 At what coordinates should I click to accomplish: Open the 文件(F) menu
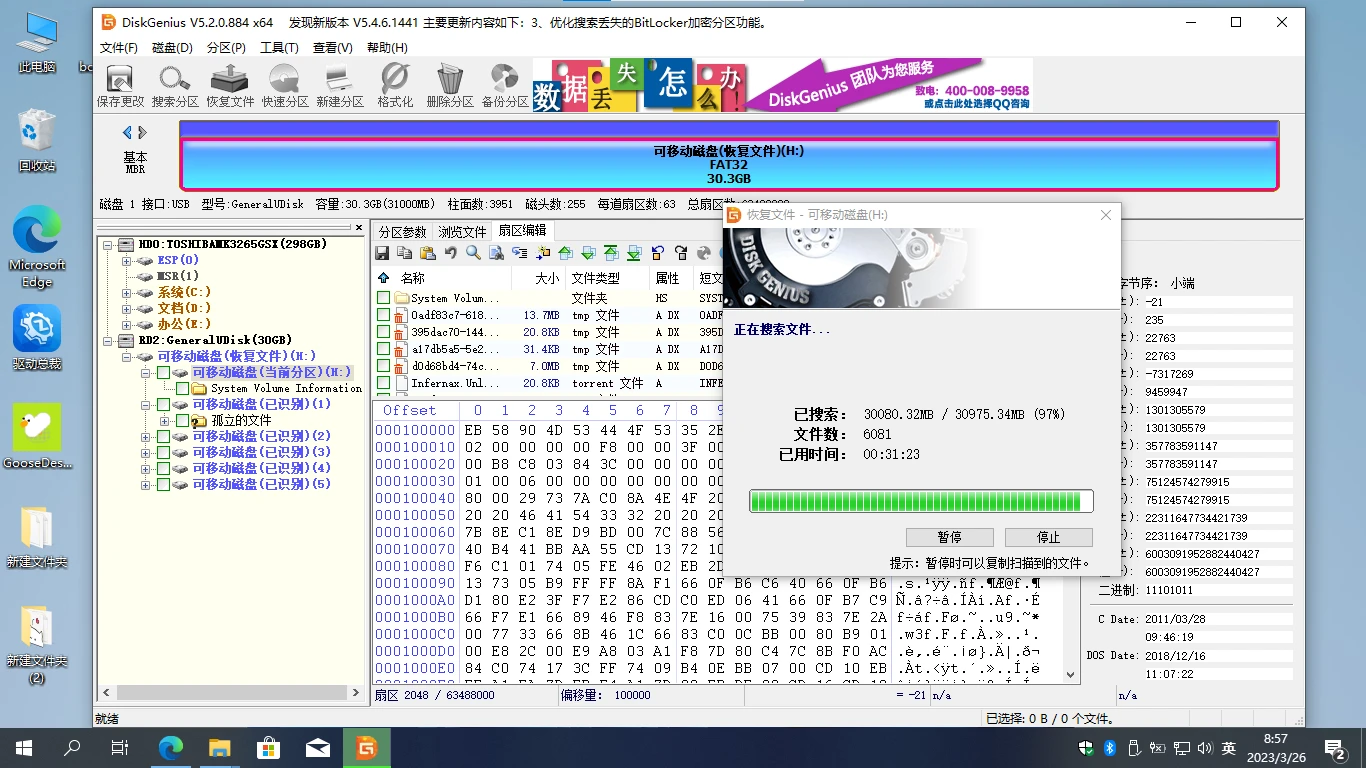119,47
